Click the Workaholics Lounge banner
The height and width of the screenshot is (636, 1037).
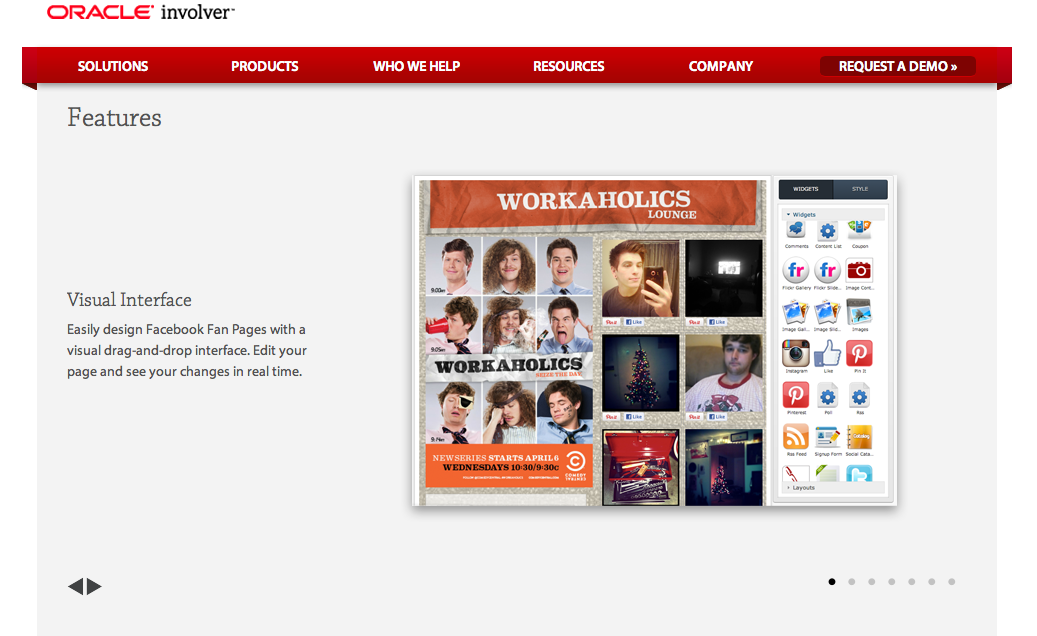pos(593,204)
